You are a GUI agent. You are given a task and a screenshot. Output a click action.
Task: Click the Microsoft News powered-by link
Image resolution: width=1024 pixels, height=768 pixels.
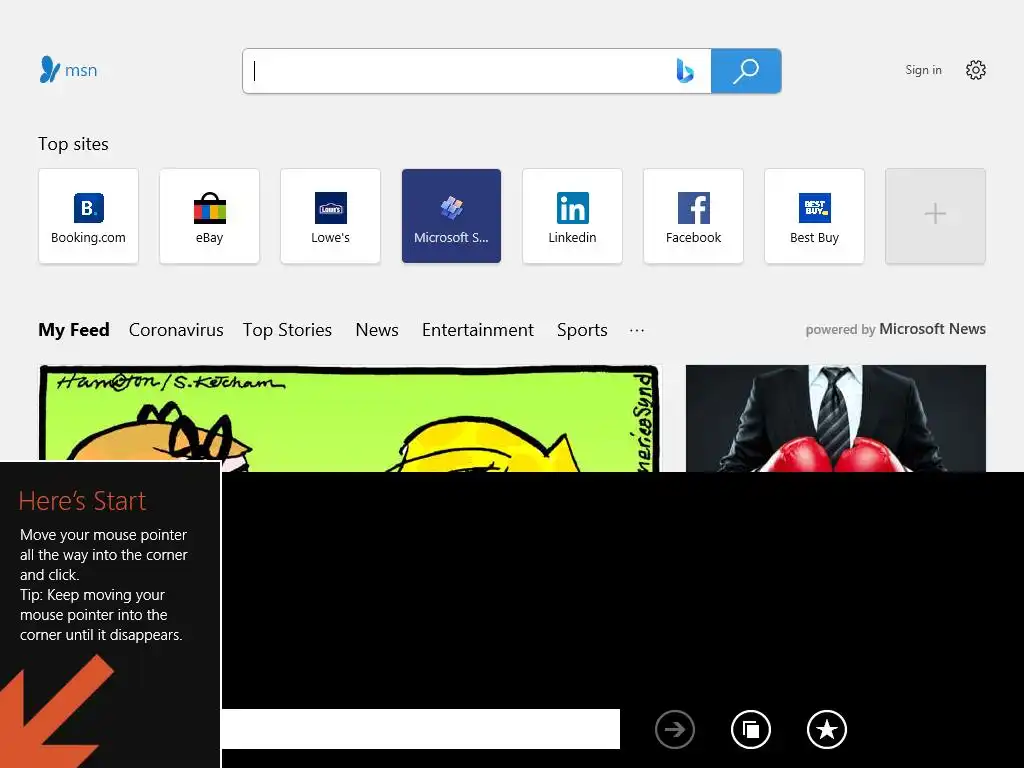click(932, 329)
